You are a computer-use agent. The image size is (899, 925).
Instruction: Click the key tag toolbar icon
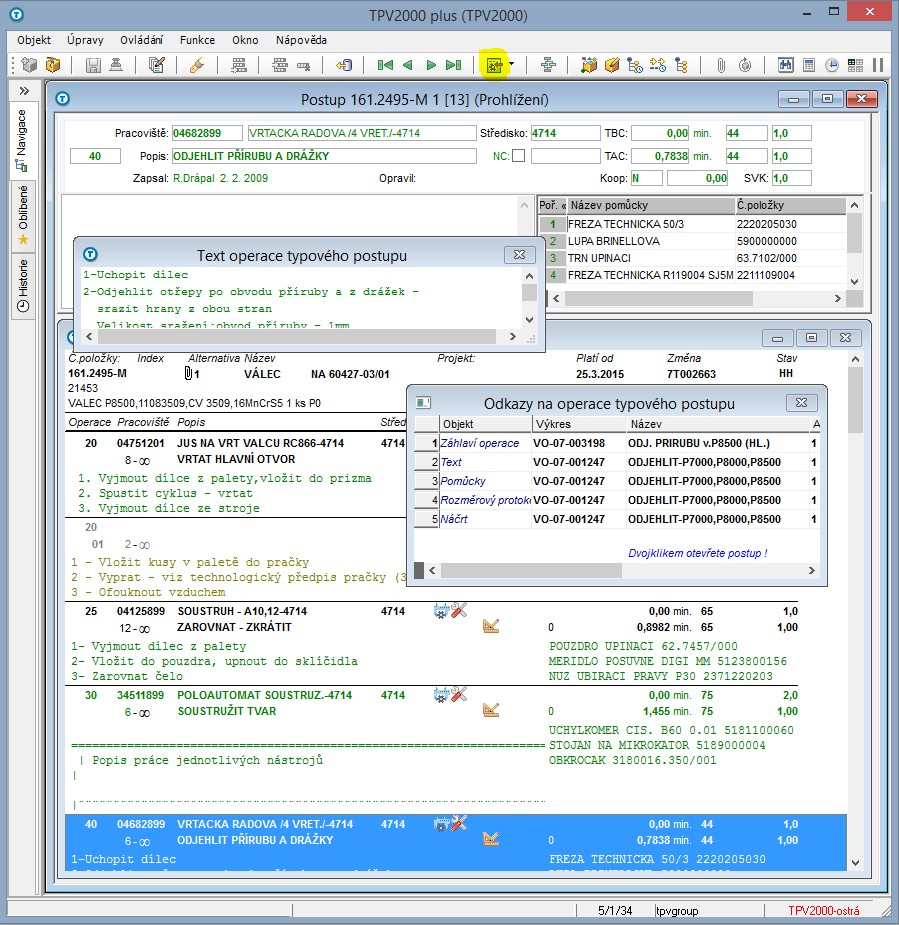(304, 65)
